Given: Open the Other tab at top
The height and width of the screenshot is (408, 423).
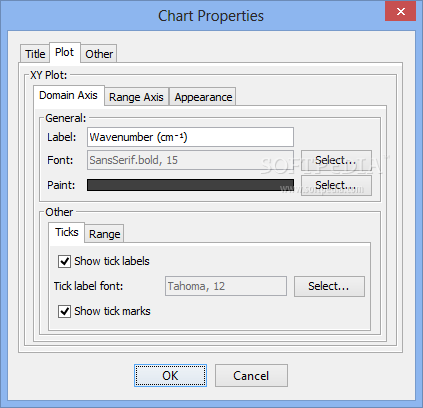Looking at the screenshot, I should click(99, 54).
